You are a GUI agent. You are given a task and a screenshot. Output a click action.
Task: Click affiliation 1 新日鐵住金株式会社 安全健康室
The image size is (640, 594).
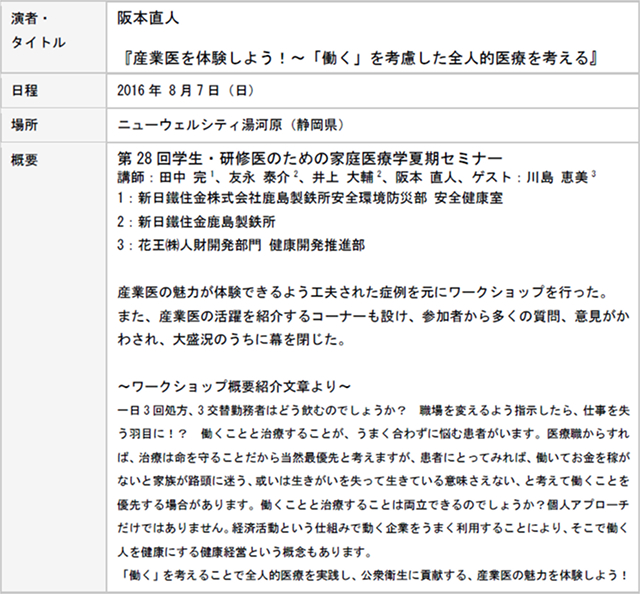[x=310, y=198]
